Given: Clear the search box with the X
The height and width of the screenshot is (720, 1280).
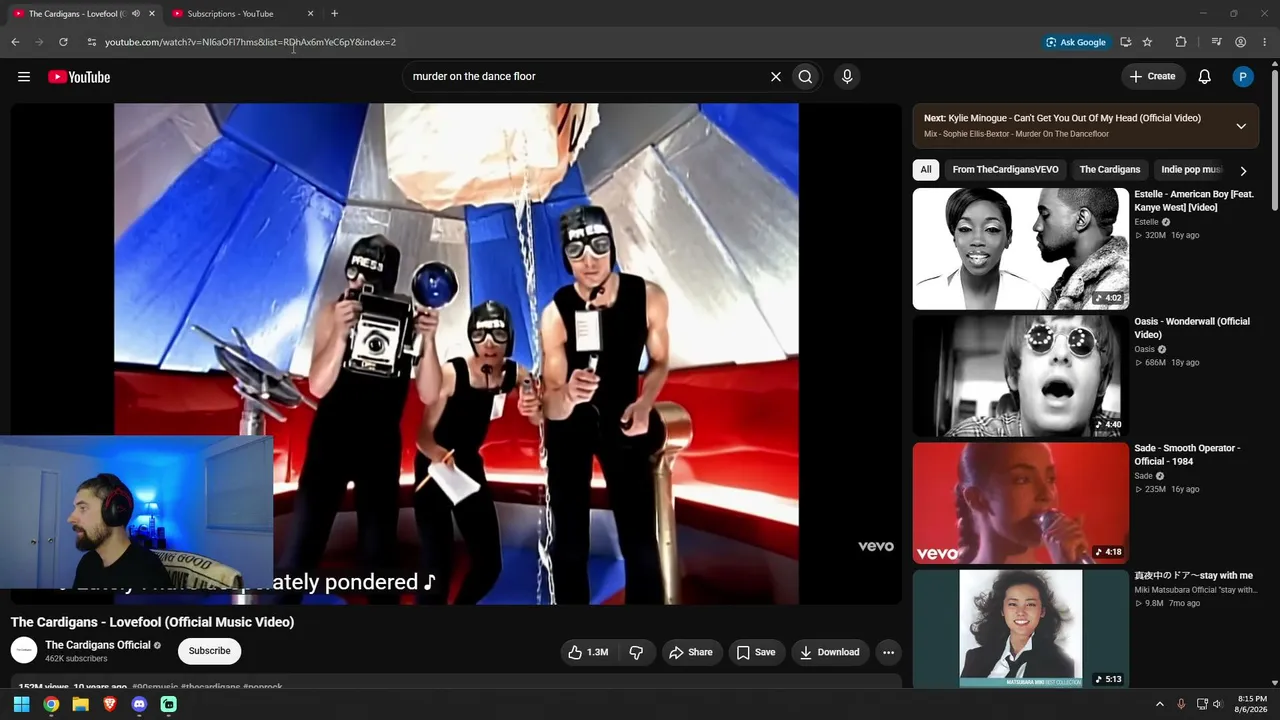Looking at the screenshot, I should click(x=775, y=77).
